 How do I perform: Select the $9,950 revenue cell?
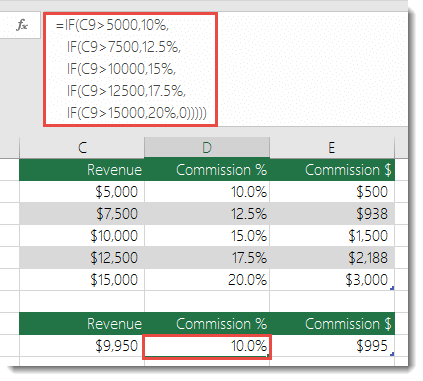tap(82, 346)
